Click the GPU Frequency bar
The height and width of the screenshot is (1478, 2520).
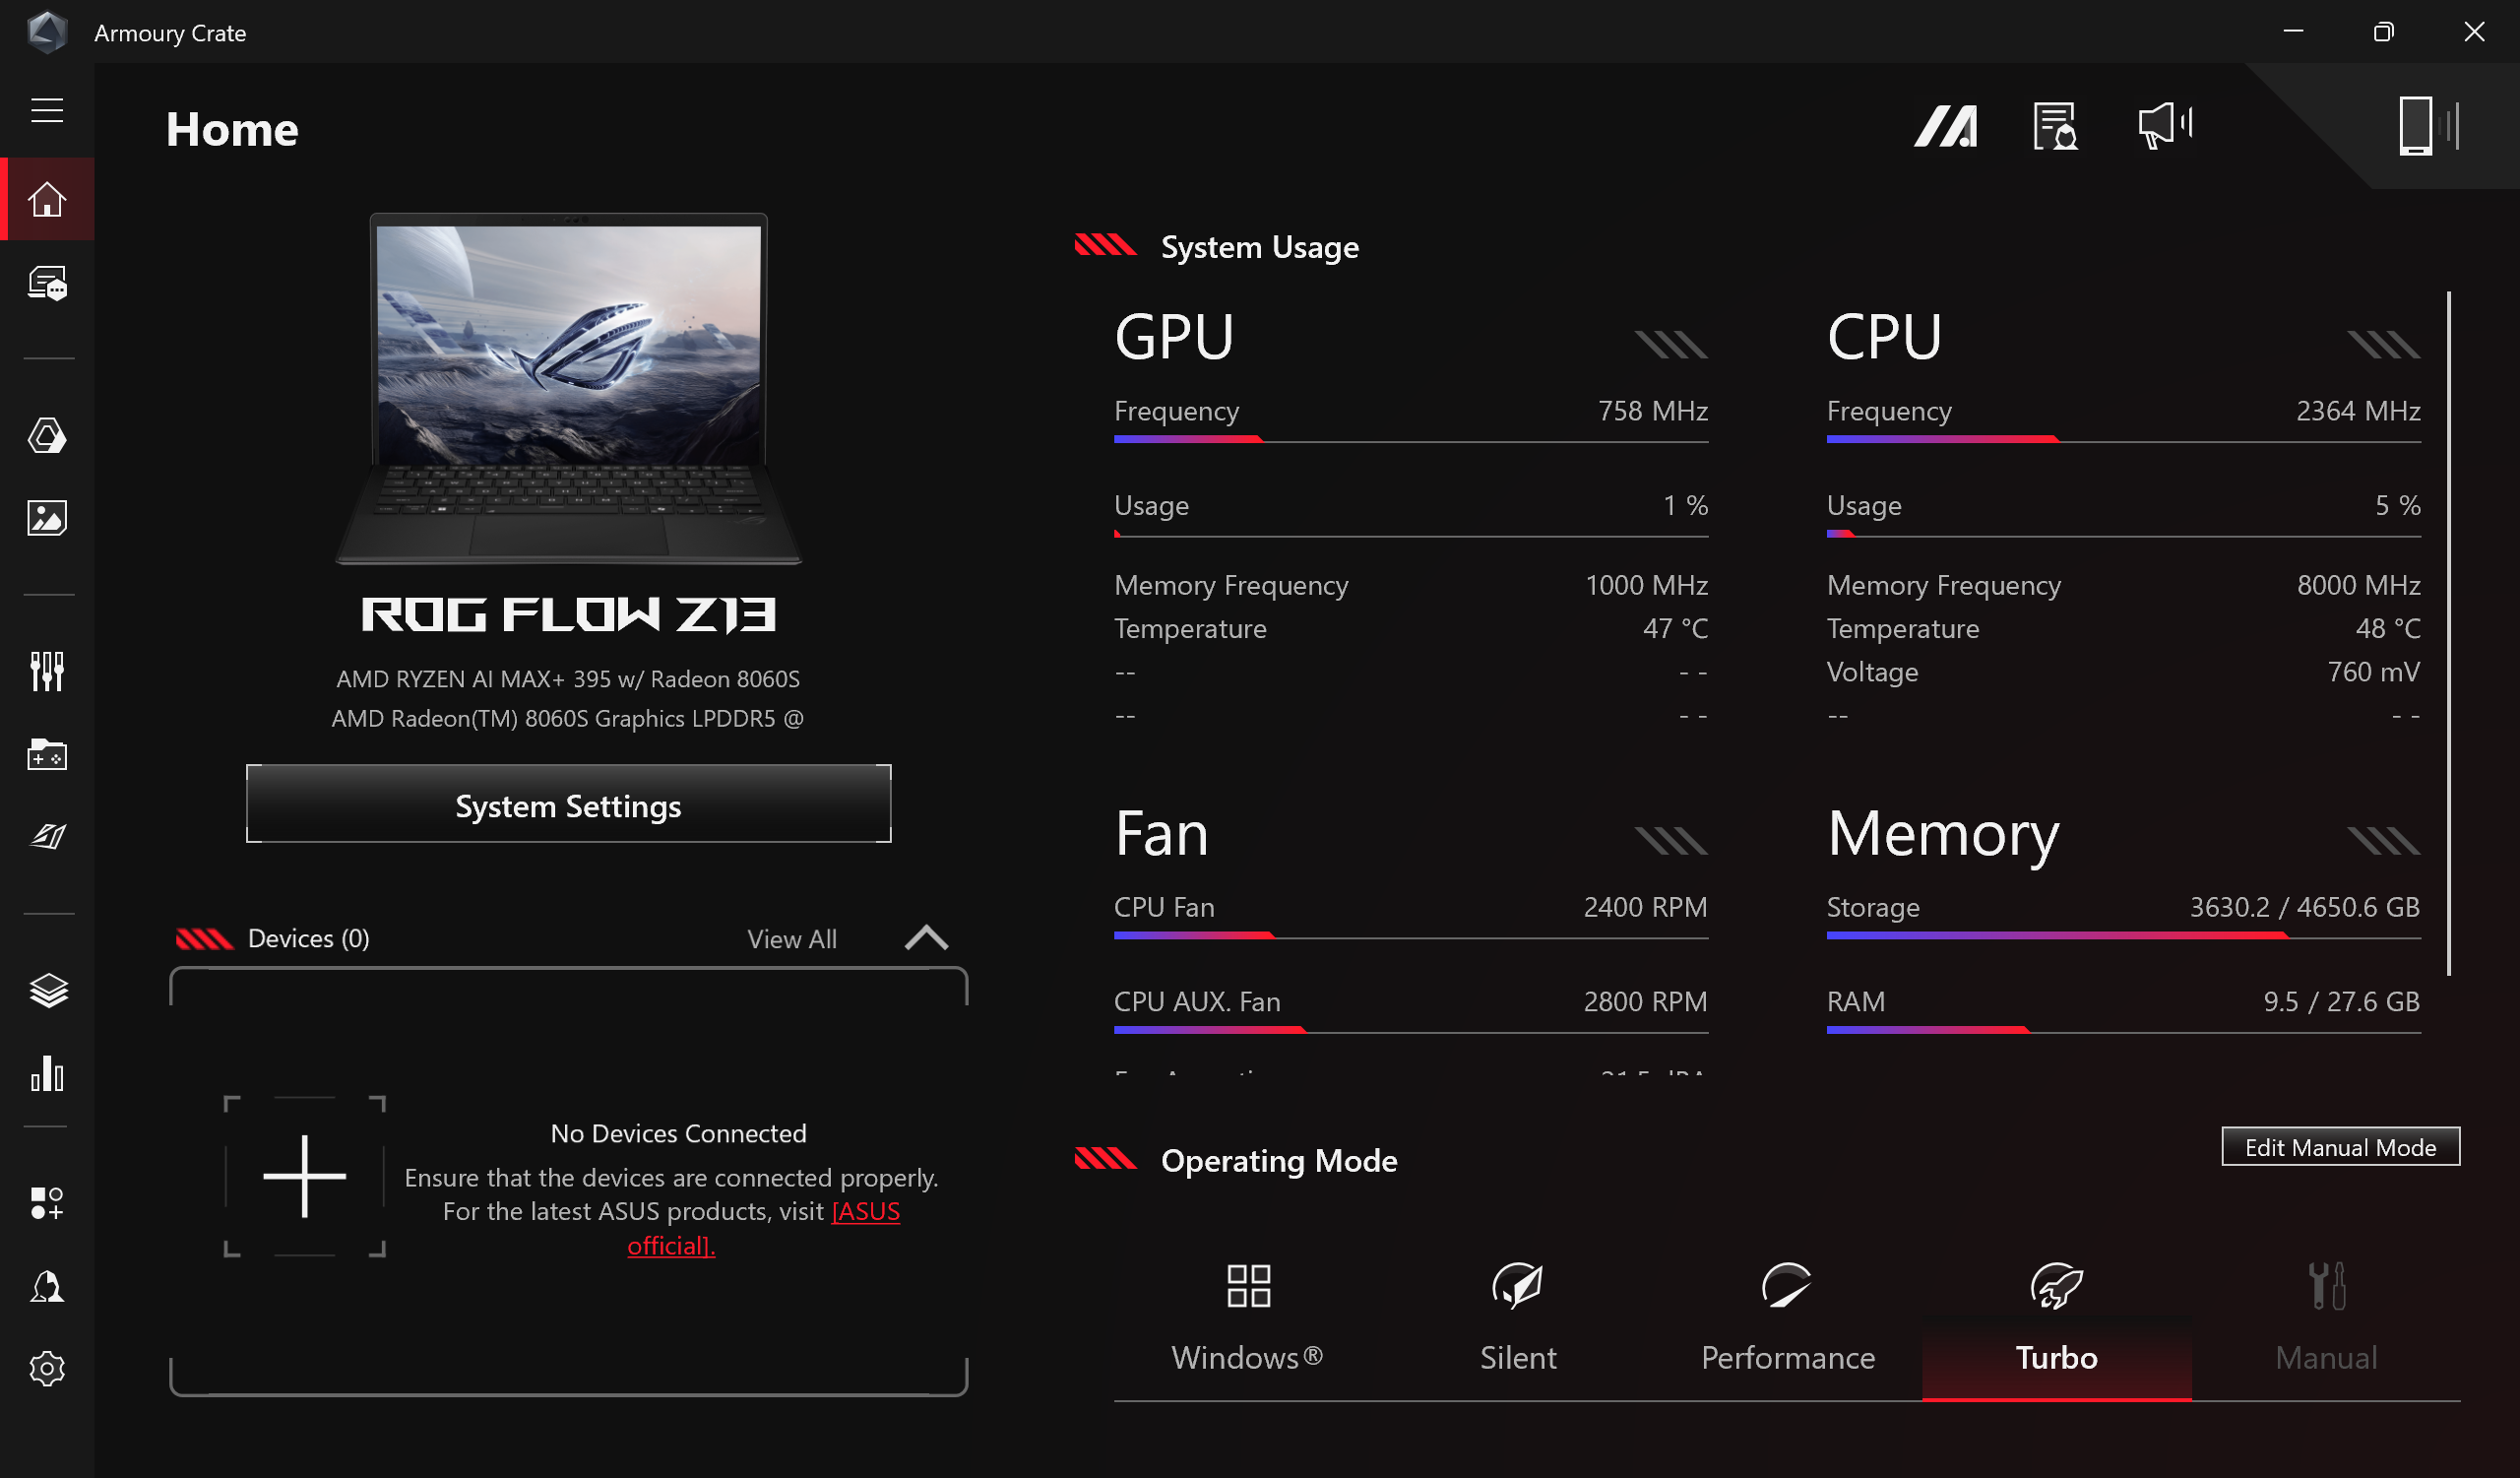1411,439
